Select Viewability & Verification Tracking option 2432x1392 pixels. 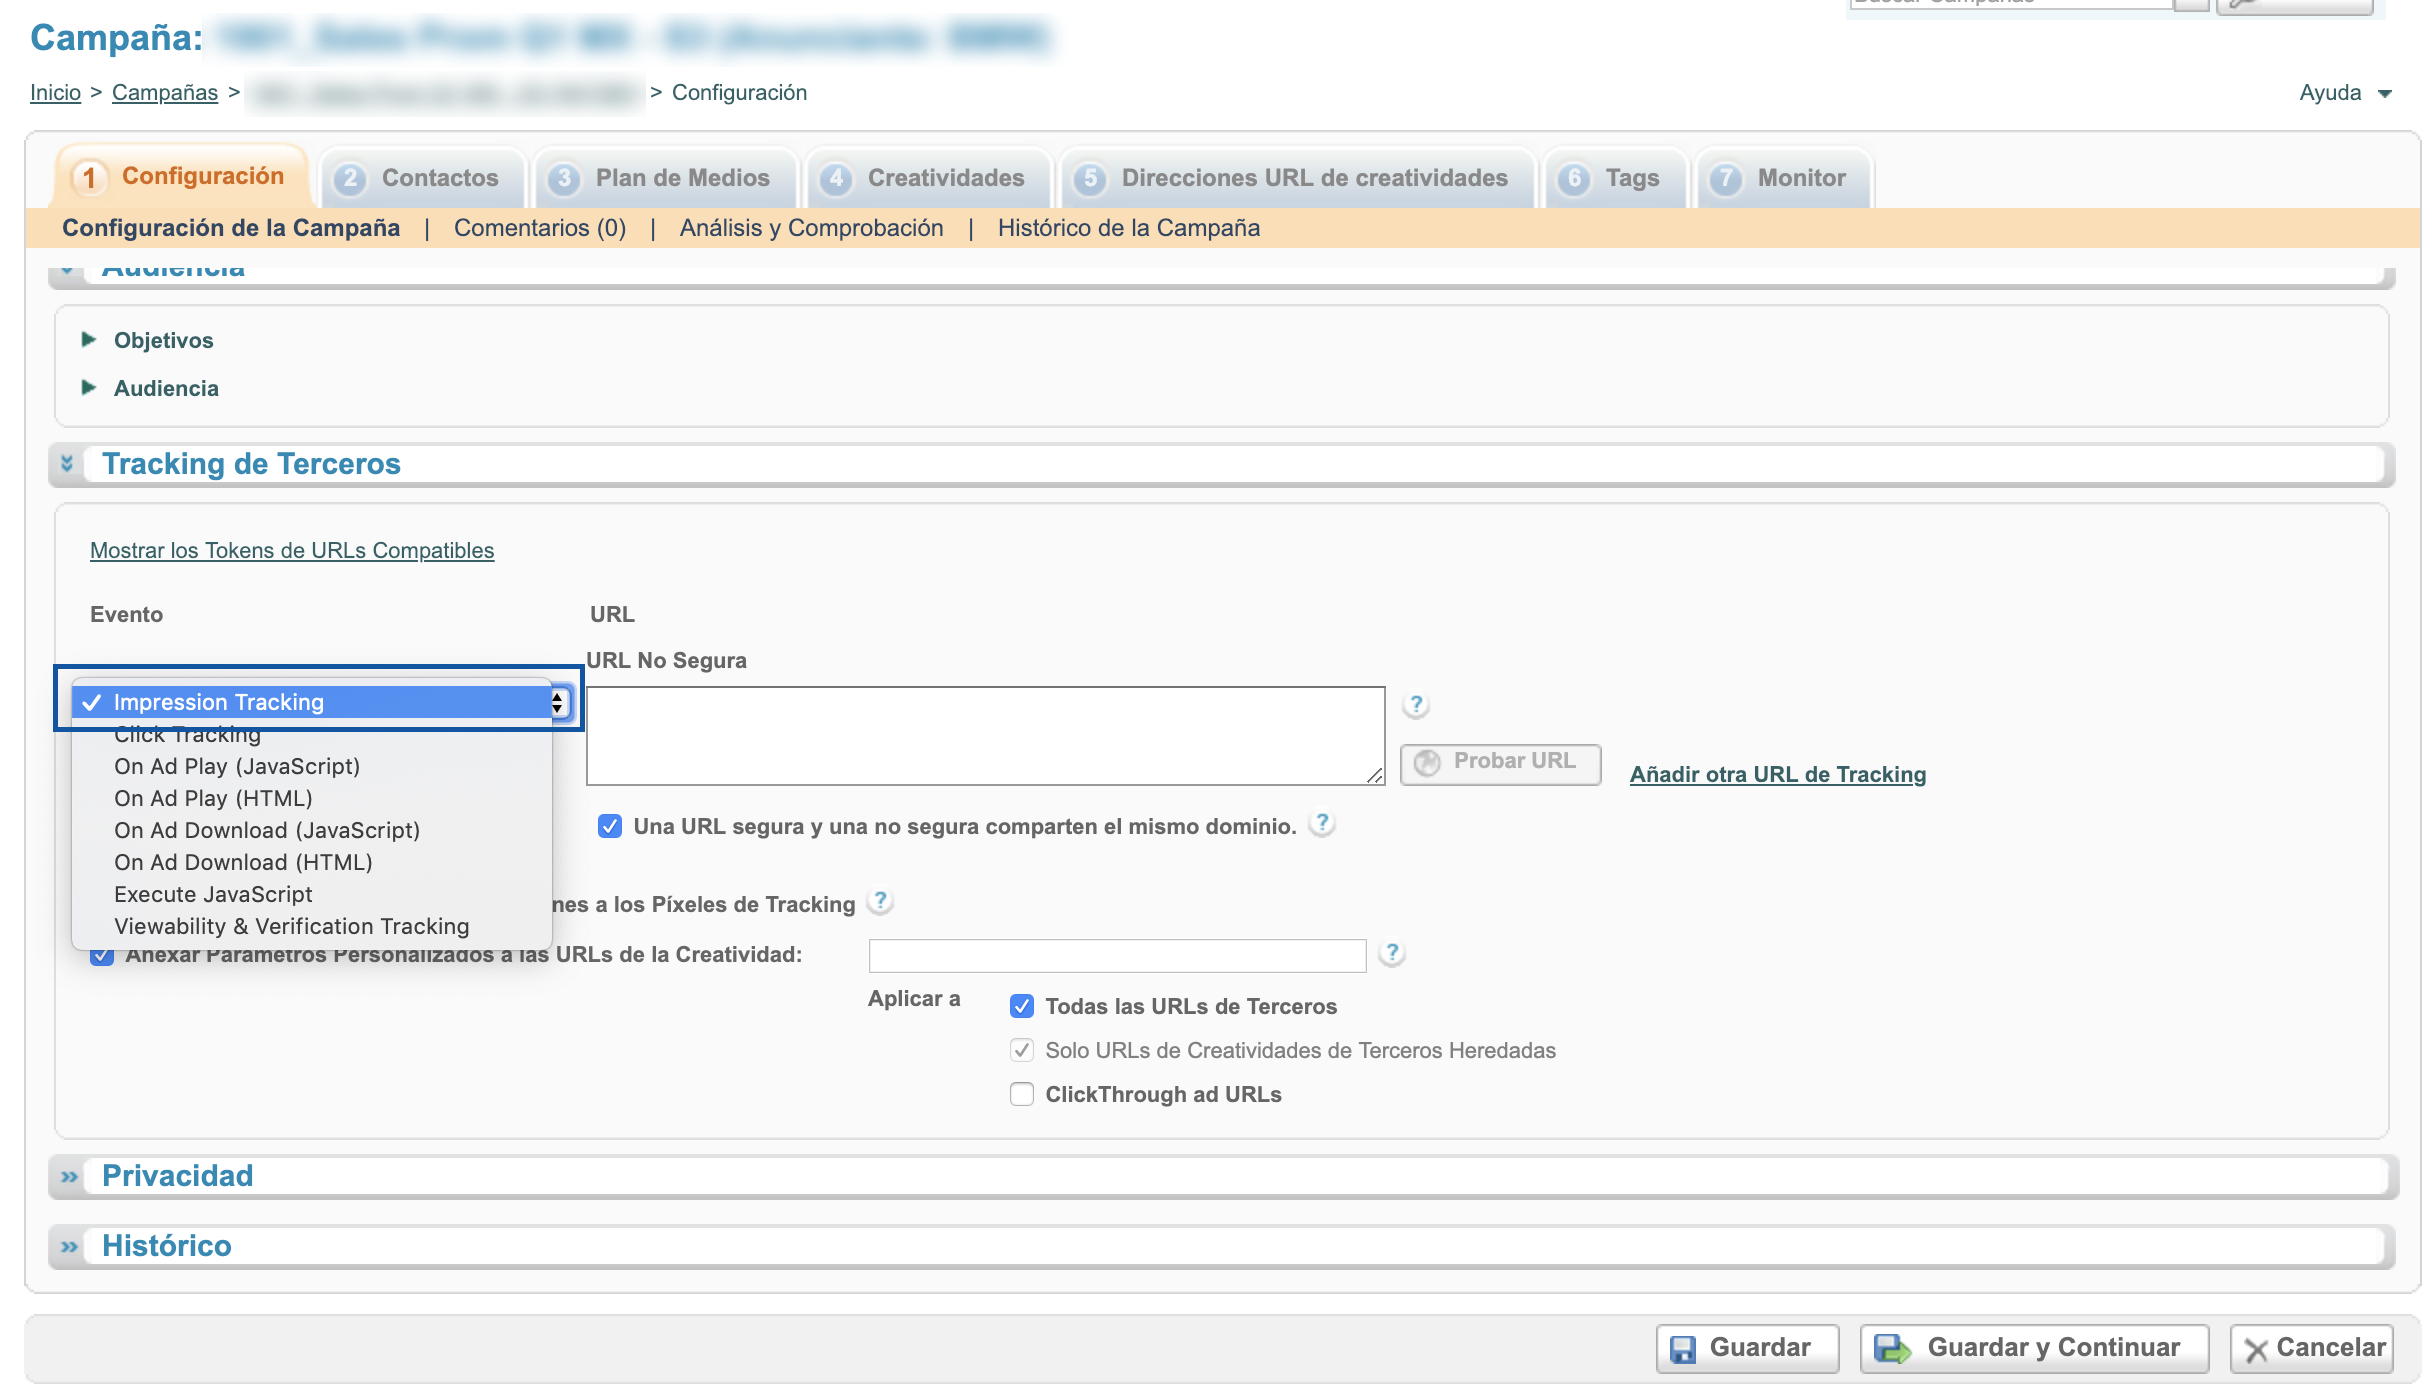click(x=291, y=924)
